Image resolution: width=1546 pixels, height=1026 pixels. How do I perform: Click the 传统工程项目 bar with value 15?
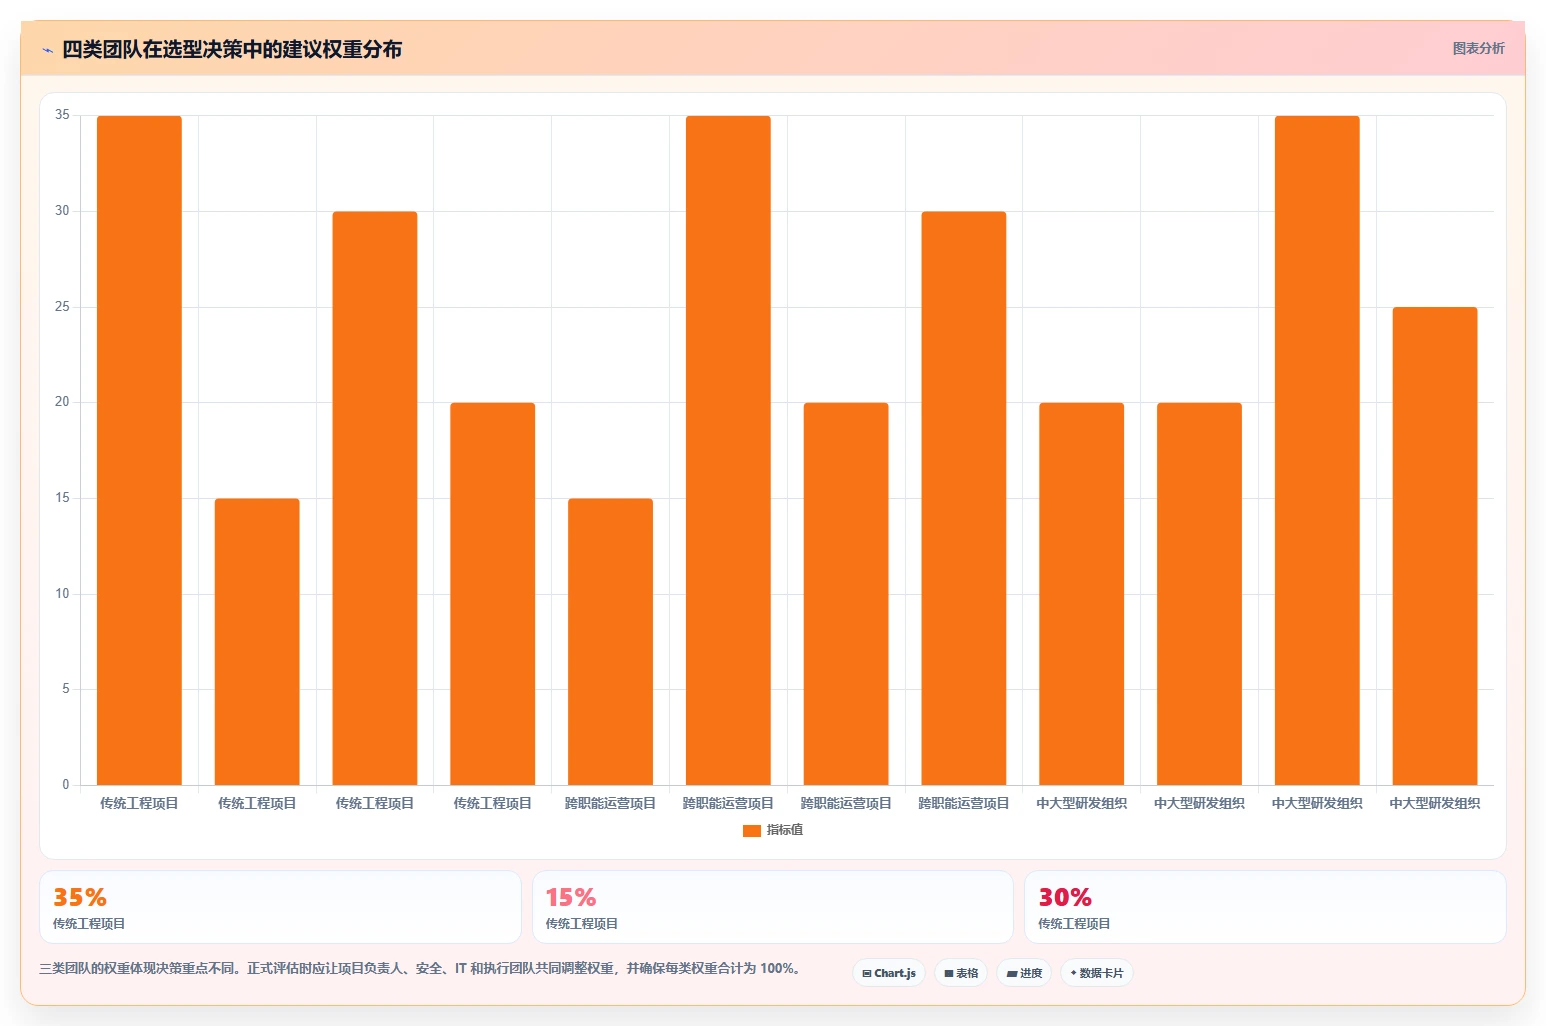point(257,642)
